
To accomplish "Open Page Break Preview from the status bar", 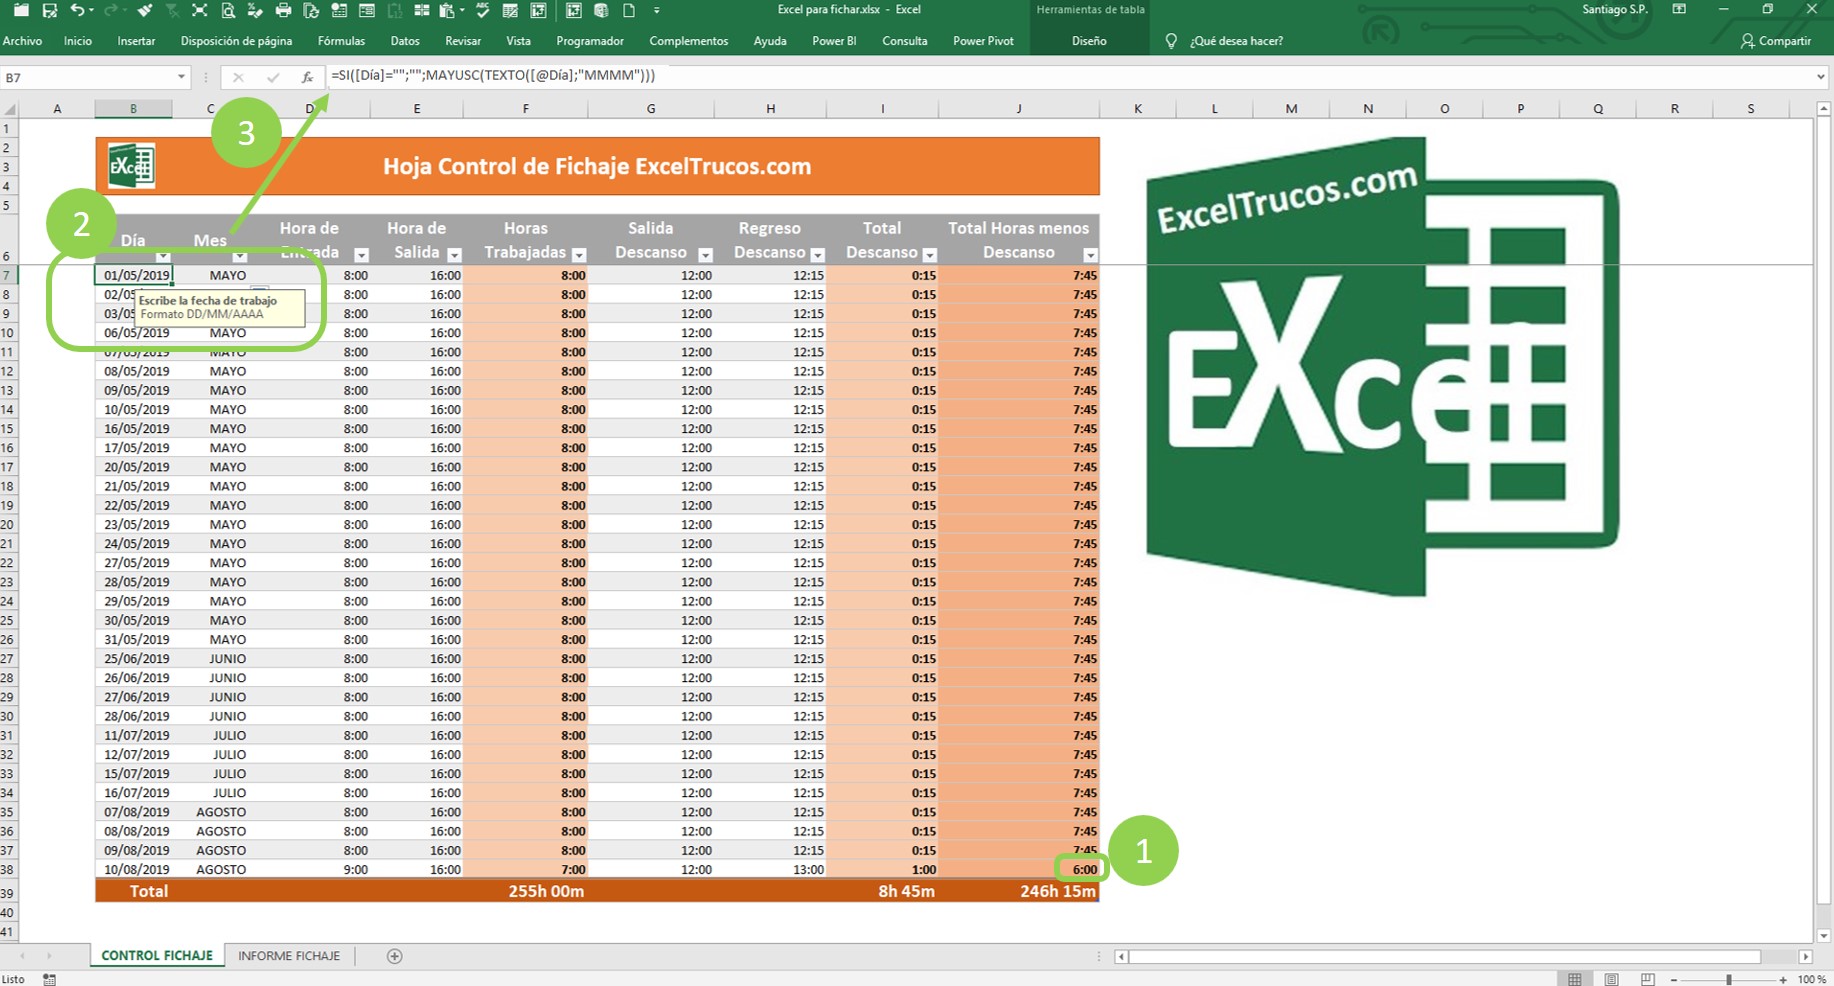I will pyautogui.click(x=1648, y=978).
